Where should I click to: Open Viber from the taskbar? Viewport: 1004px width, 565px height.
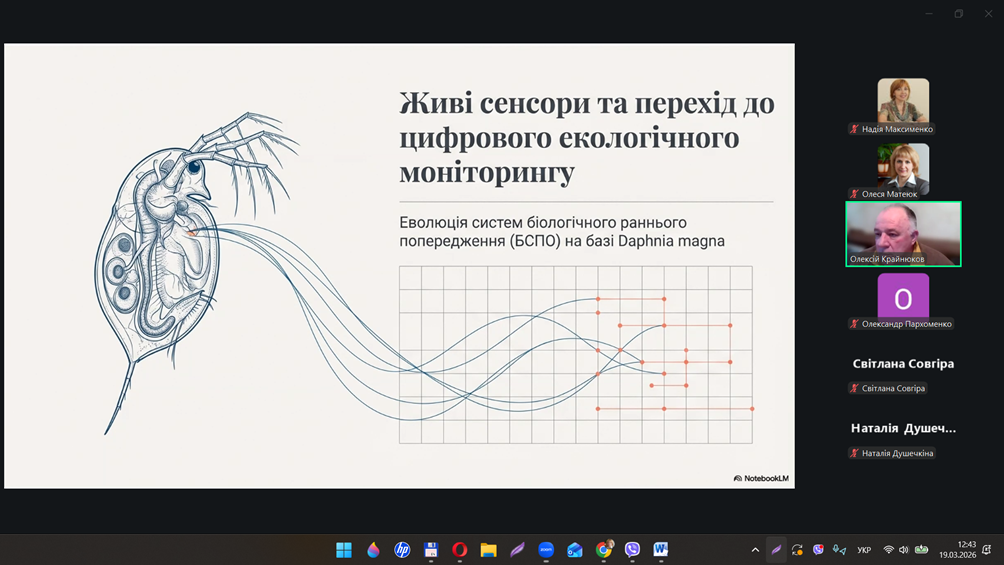[632, 549]
